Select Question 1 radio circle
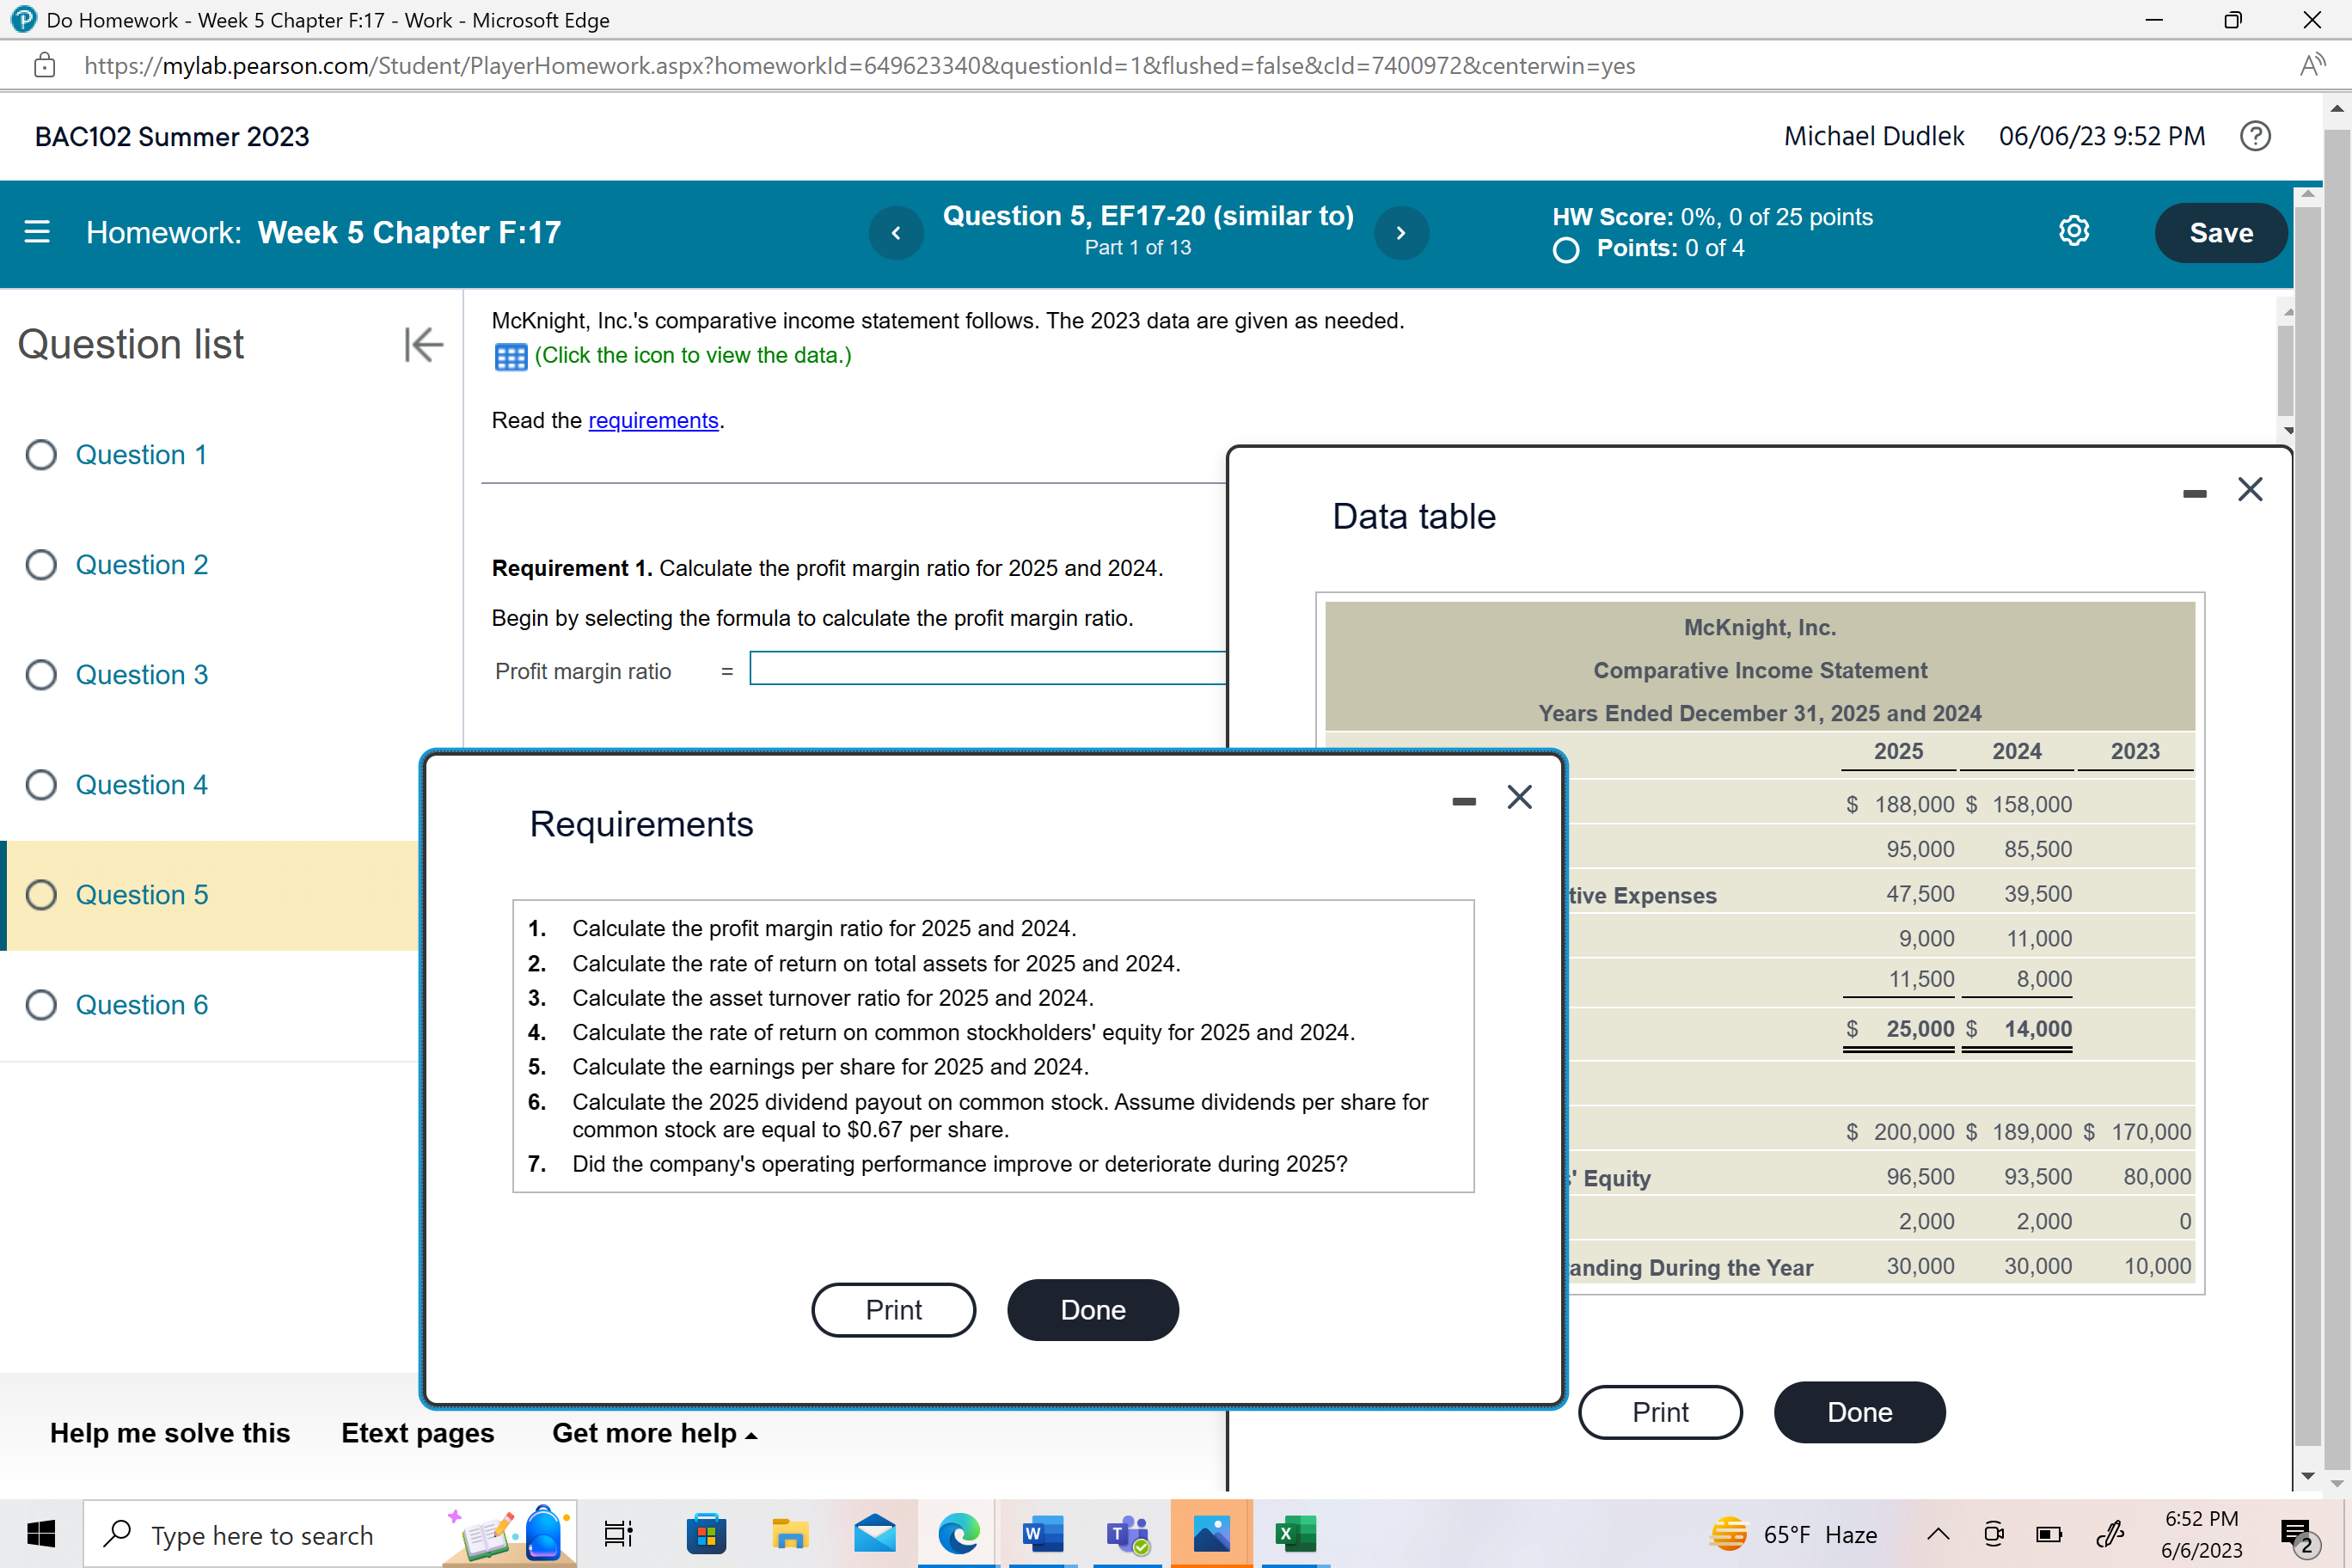 point(41,455)
